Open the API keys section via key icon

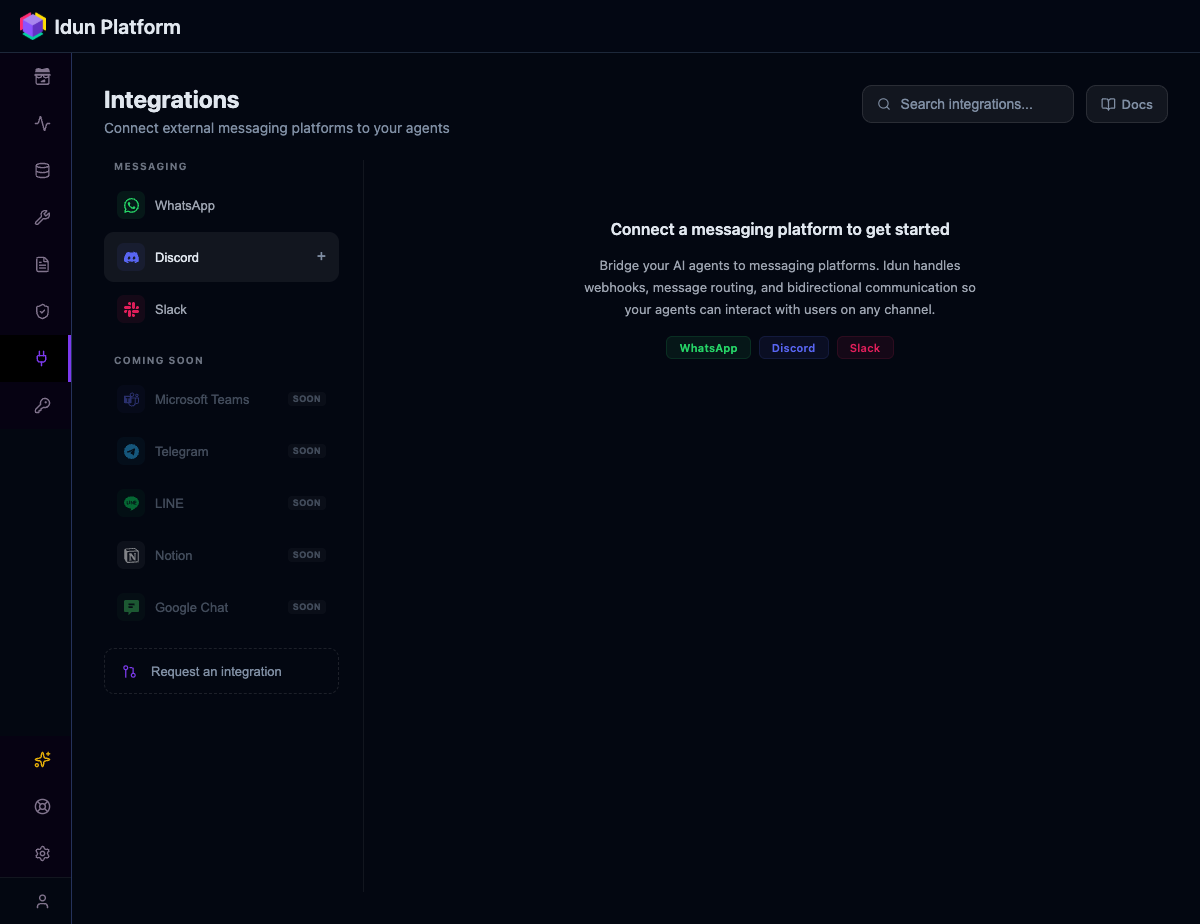[x=42, y=405]
